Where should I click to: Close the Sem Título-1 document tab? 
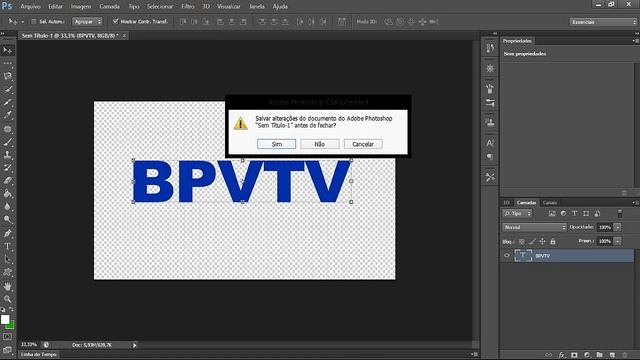[124, 36]
